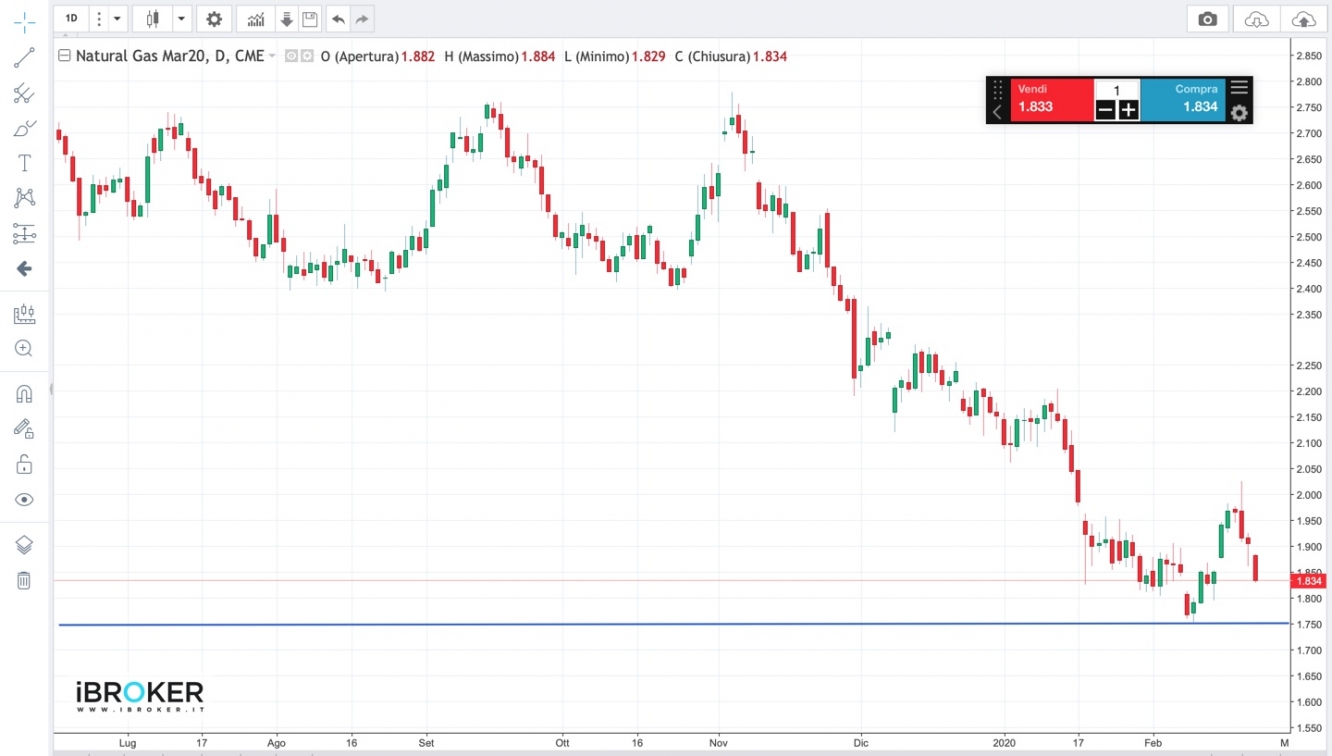Select the price range measure icon
The width and height of the screenshot is (1332, 756).
[24, 315]
